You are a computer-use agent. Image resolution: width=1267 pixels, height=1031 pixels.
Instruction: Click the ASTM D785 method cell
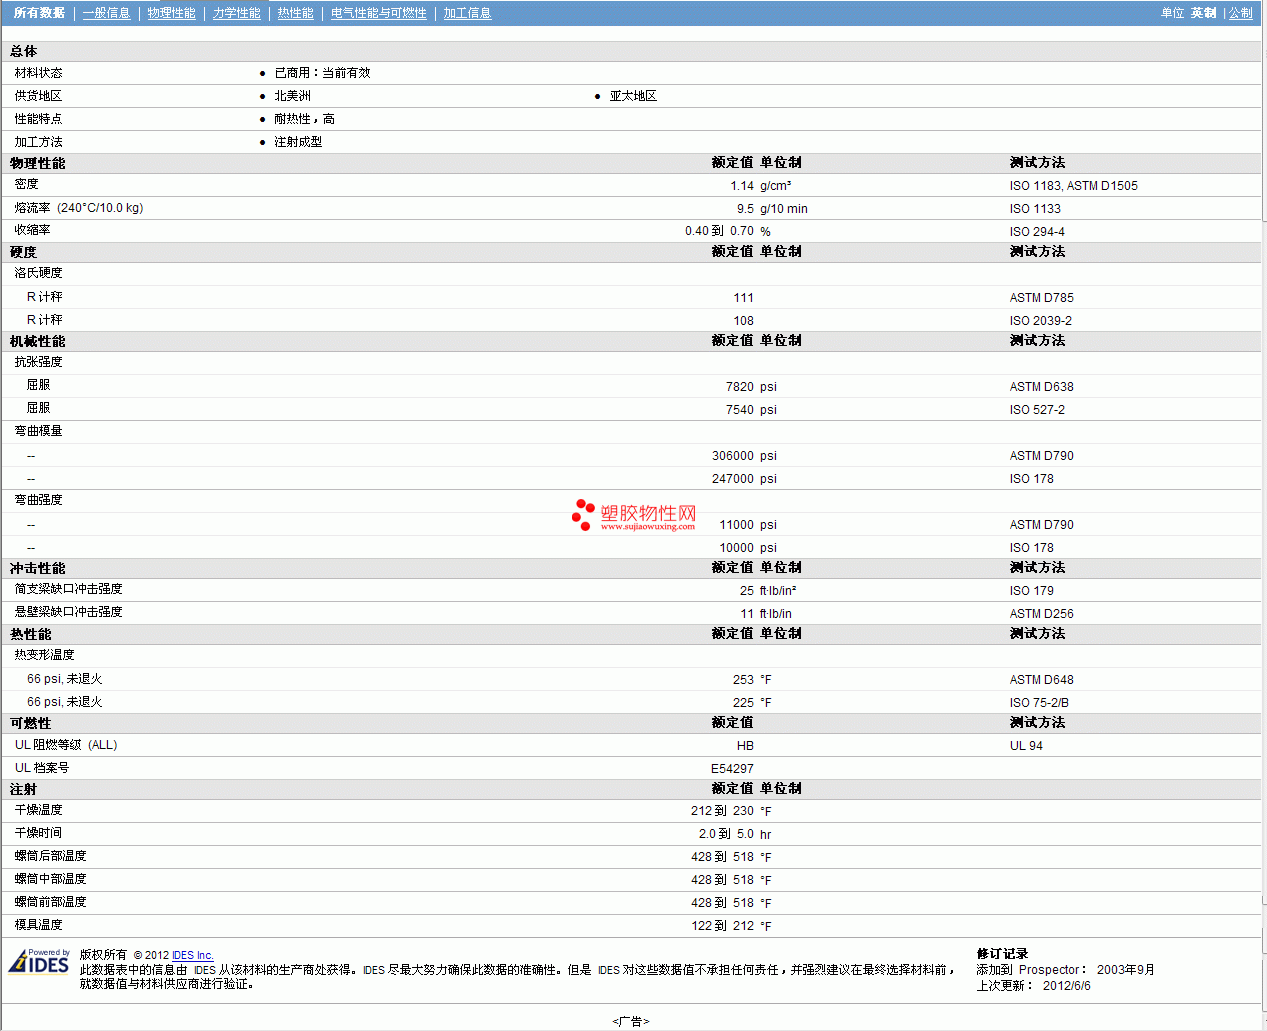coord(1041,298)
